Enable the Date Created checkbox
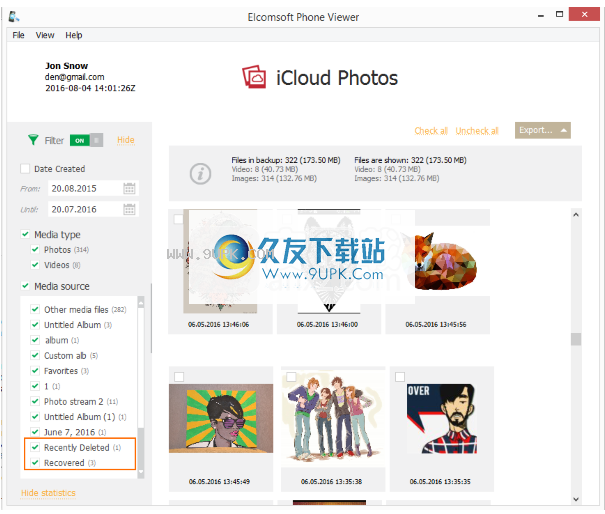The image size is (605, 514). pyautogui.click(x=25, y=169)
